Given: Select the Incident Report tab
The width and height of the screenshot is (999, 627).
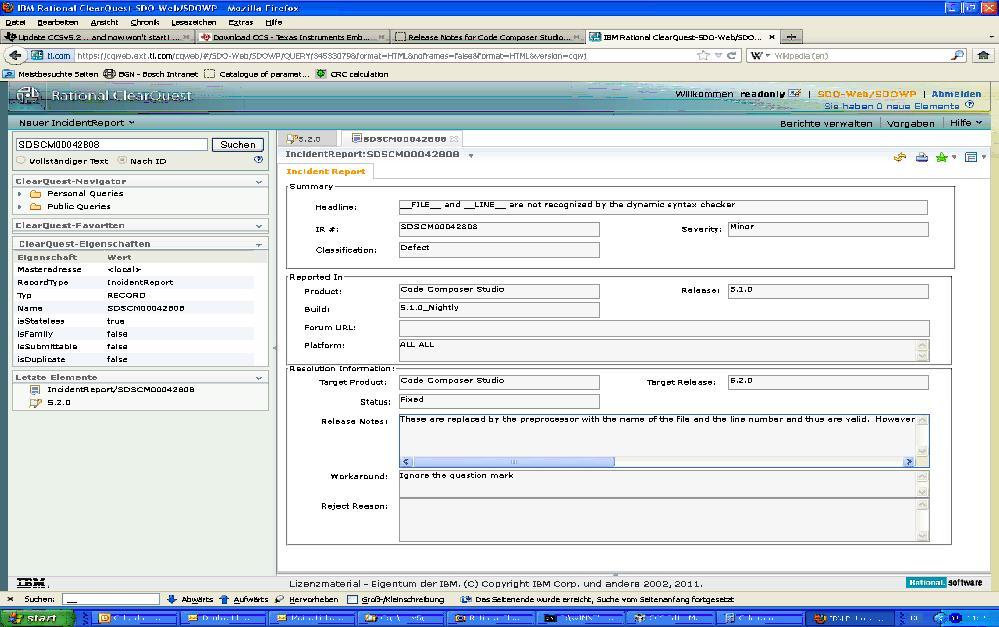Looking at the screenshot, I should 326,171.
